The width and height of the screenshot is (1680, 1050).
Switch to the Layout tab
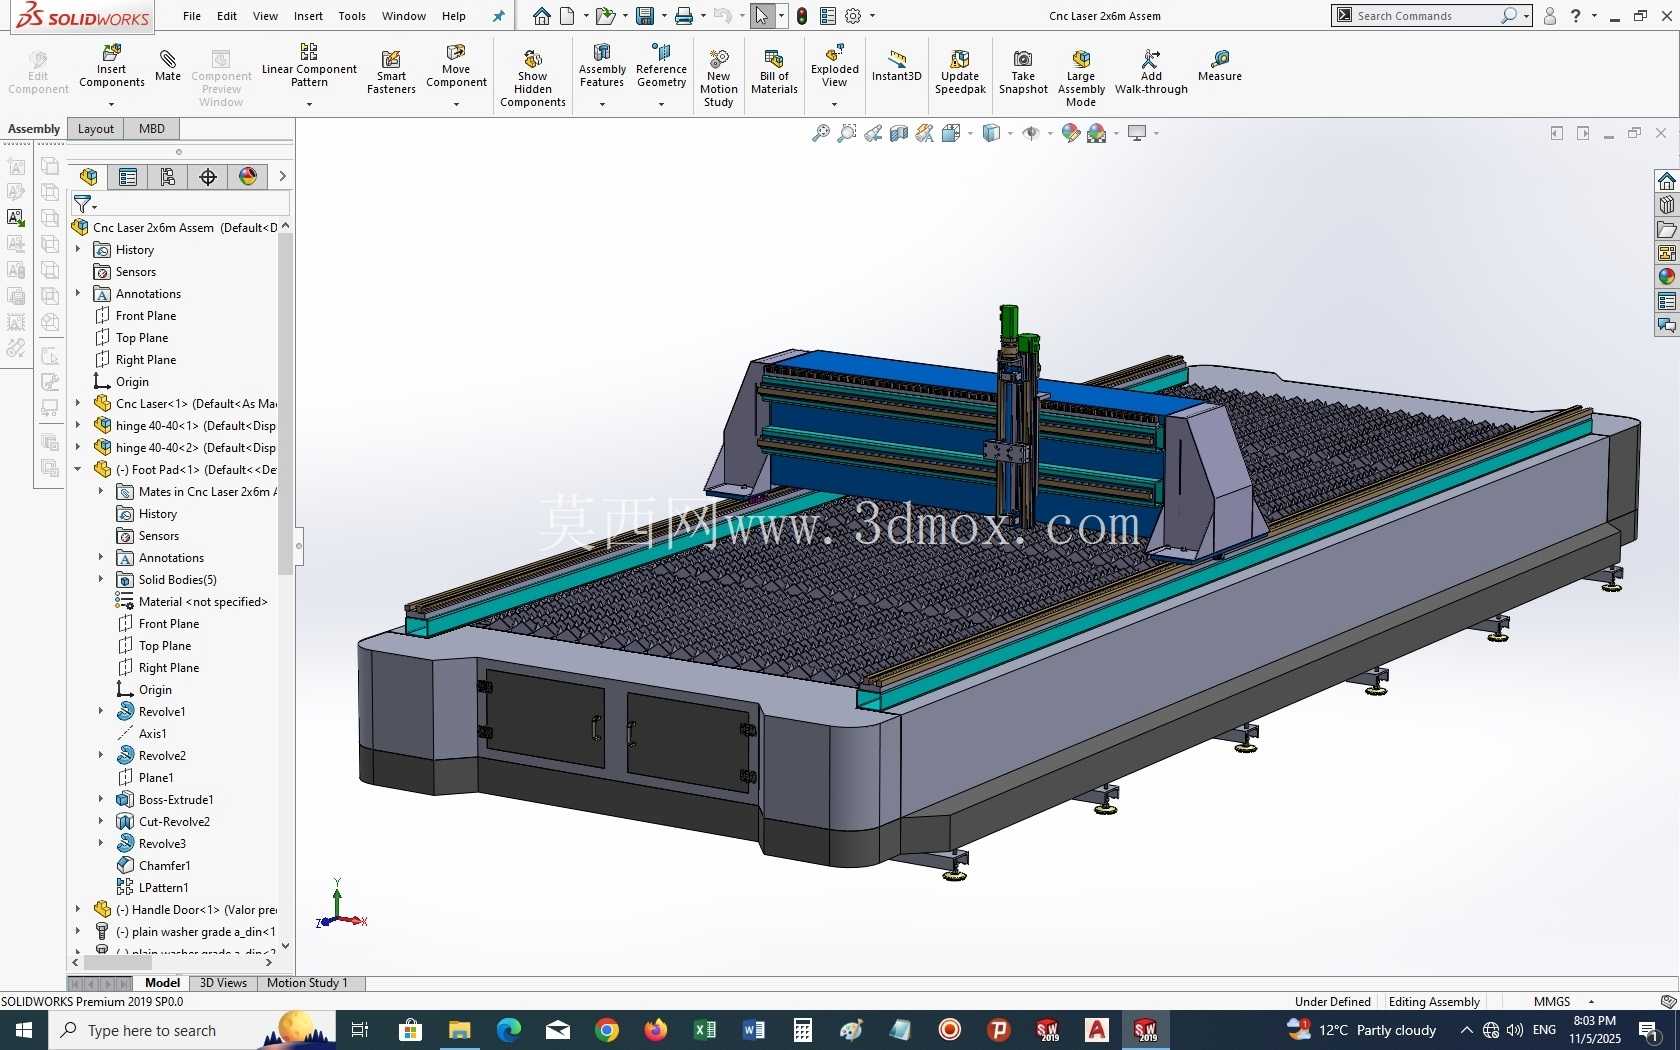click(x=96, y=129)
